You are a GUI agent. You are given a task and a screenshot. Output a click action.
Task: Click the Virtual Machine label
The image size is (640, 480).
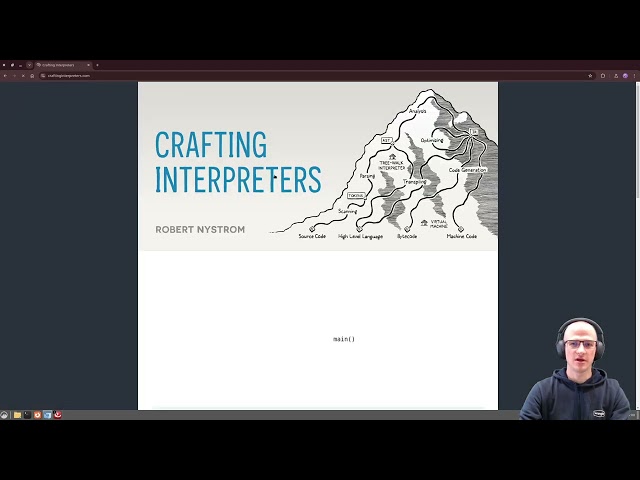click(438, 224)
